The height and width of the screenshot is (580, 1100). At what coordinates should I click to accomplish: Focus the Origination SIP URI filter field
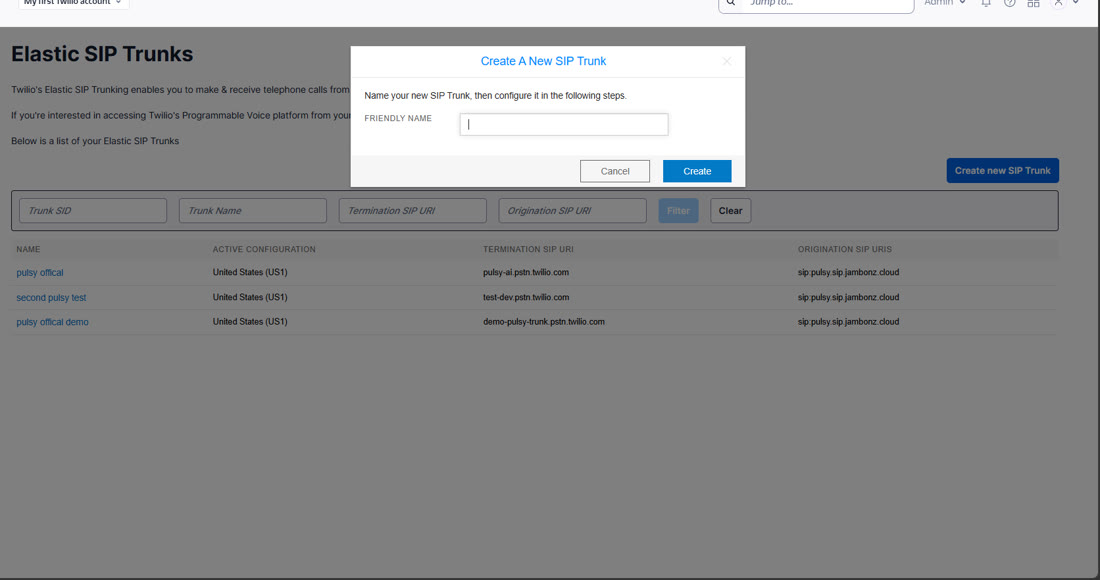[x=572, y=210]
